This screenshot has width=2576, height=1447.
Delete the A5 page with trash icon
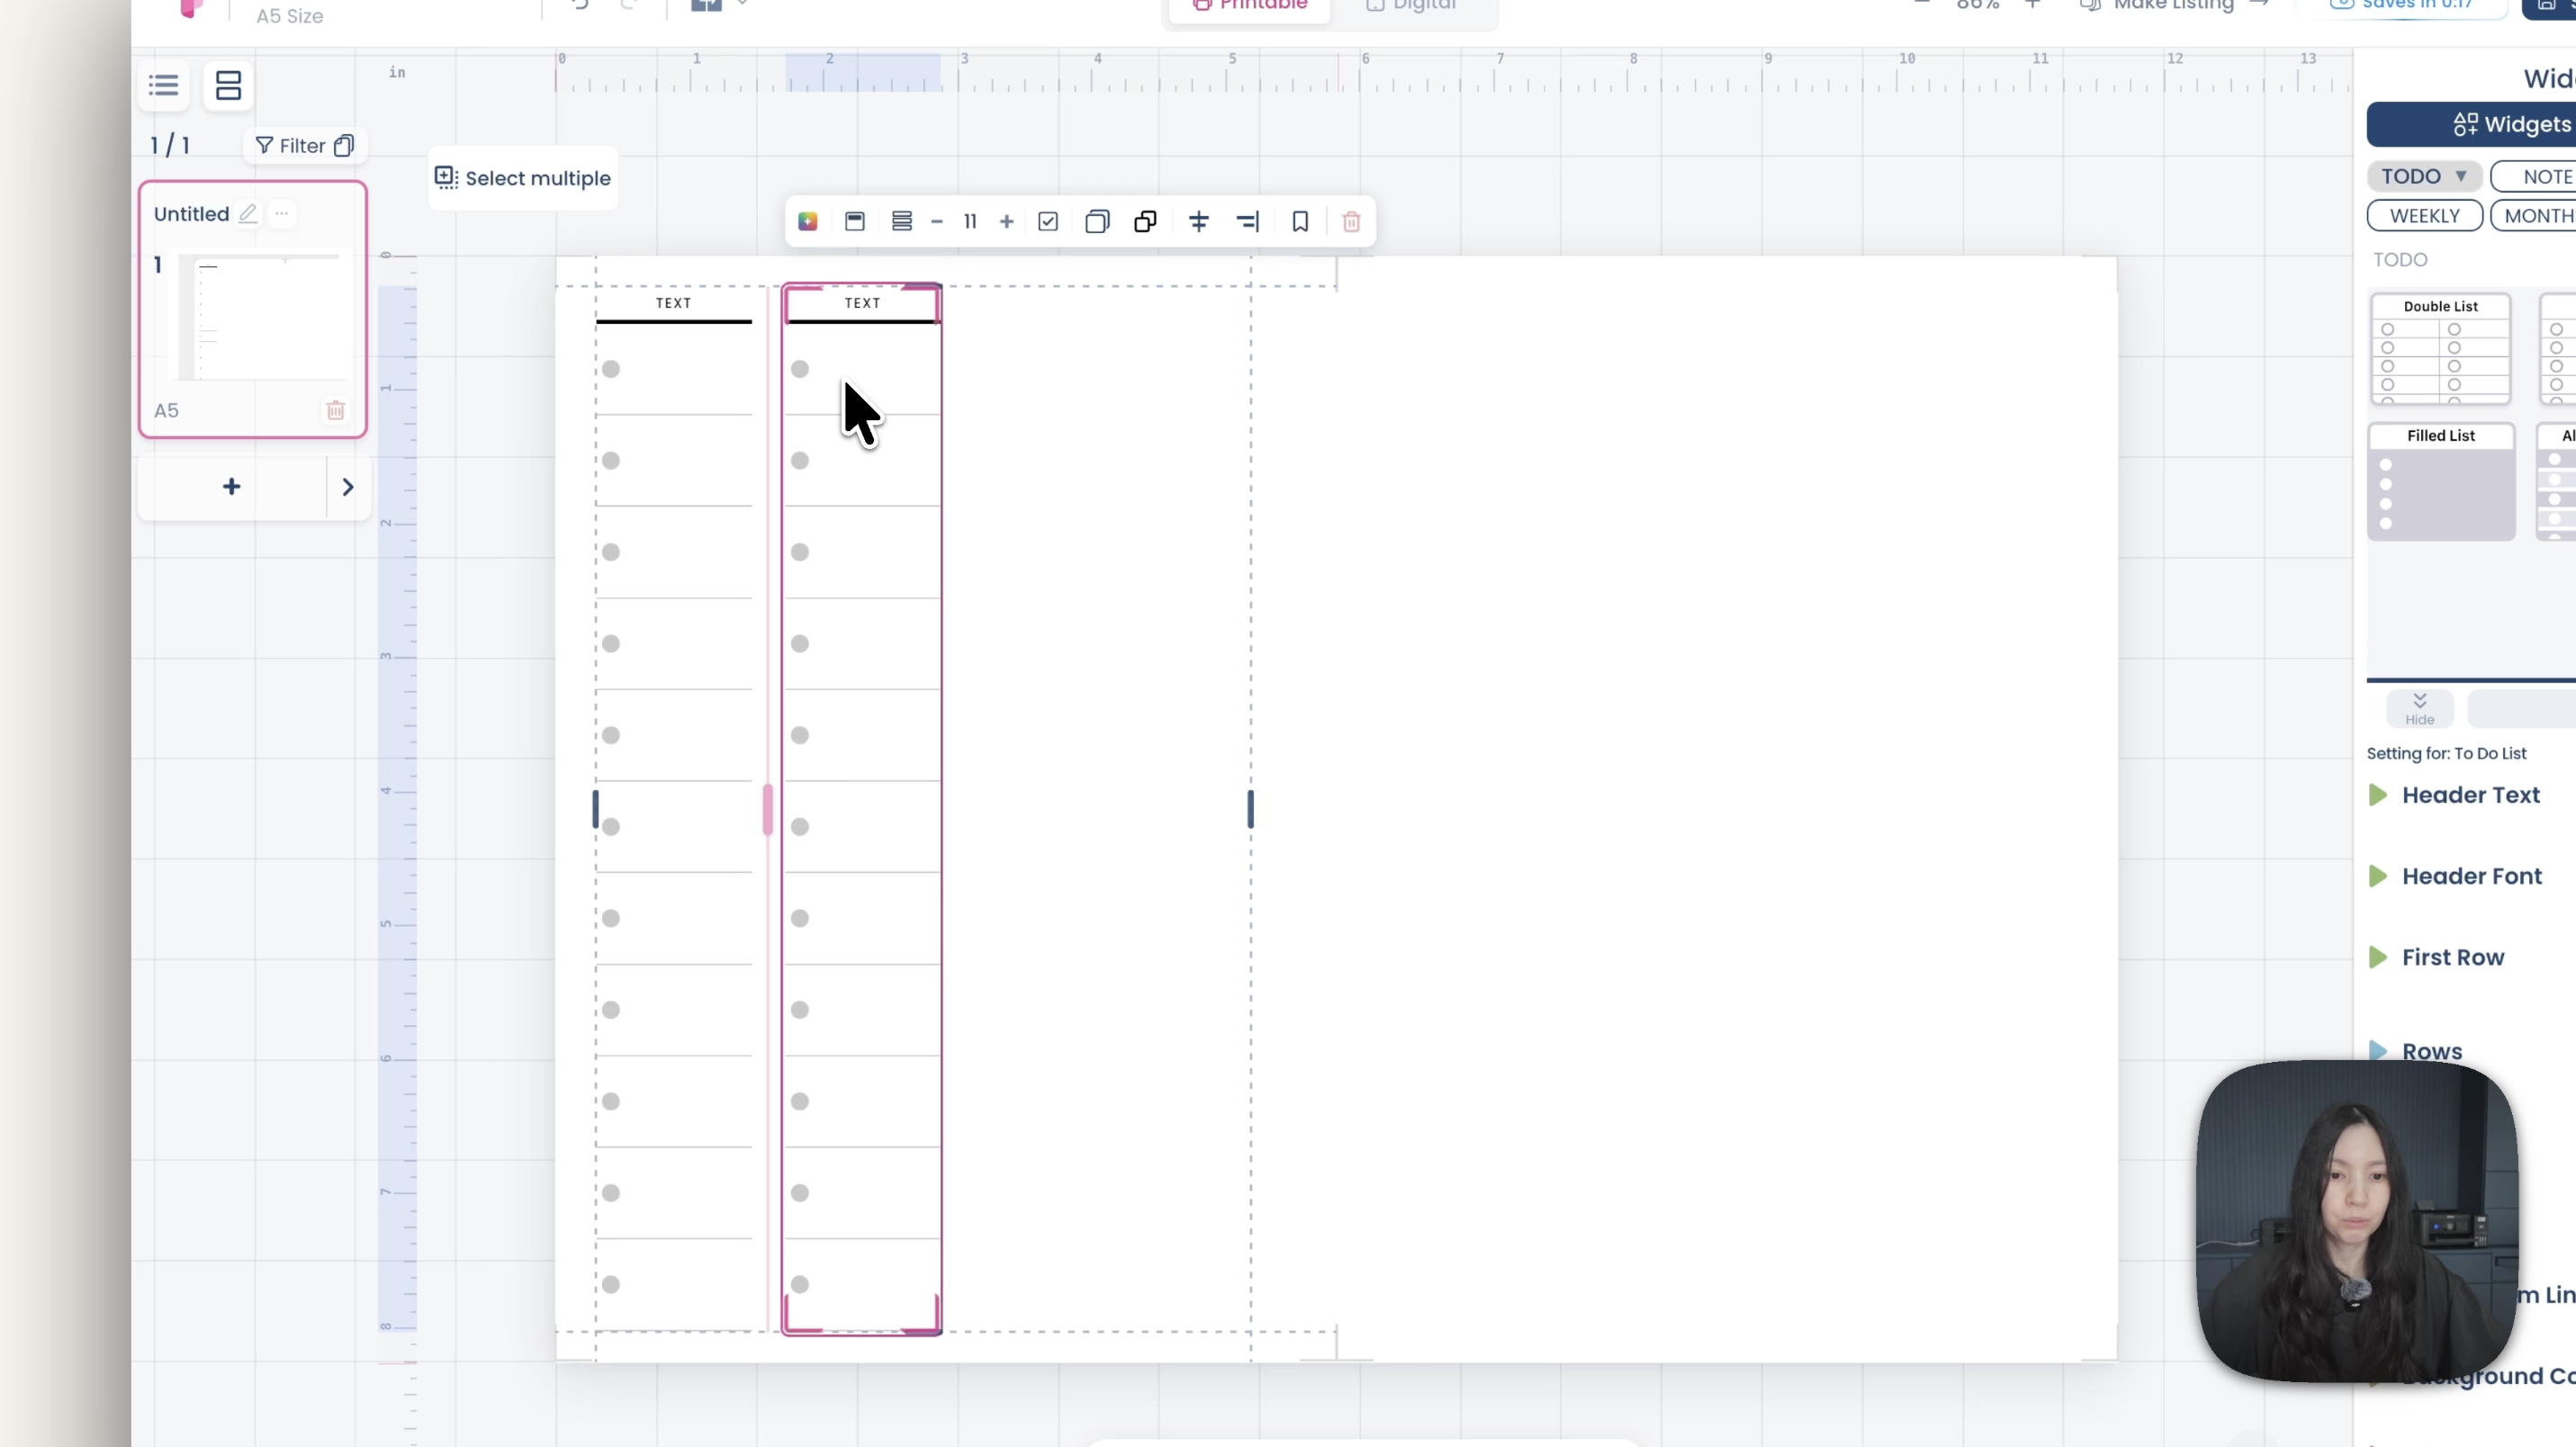(336, 410)
